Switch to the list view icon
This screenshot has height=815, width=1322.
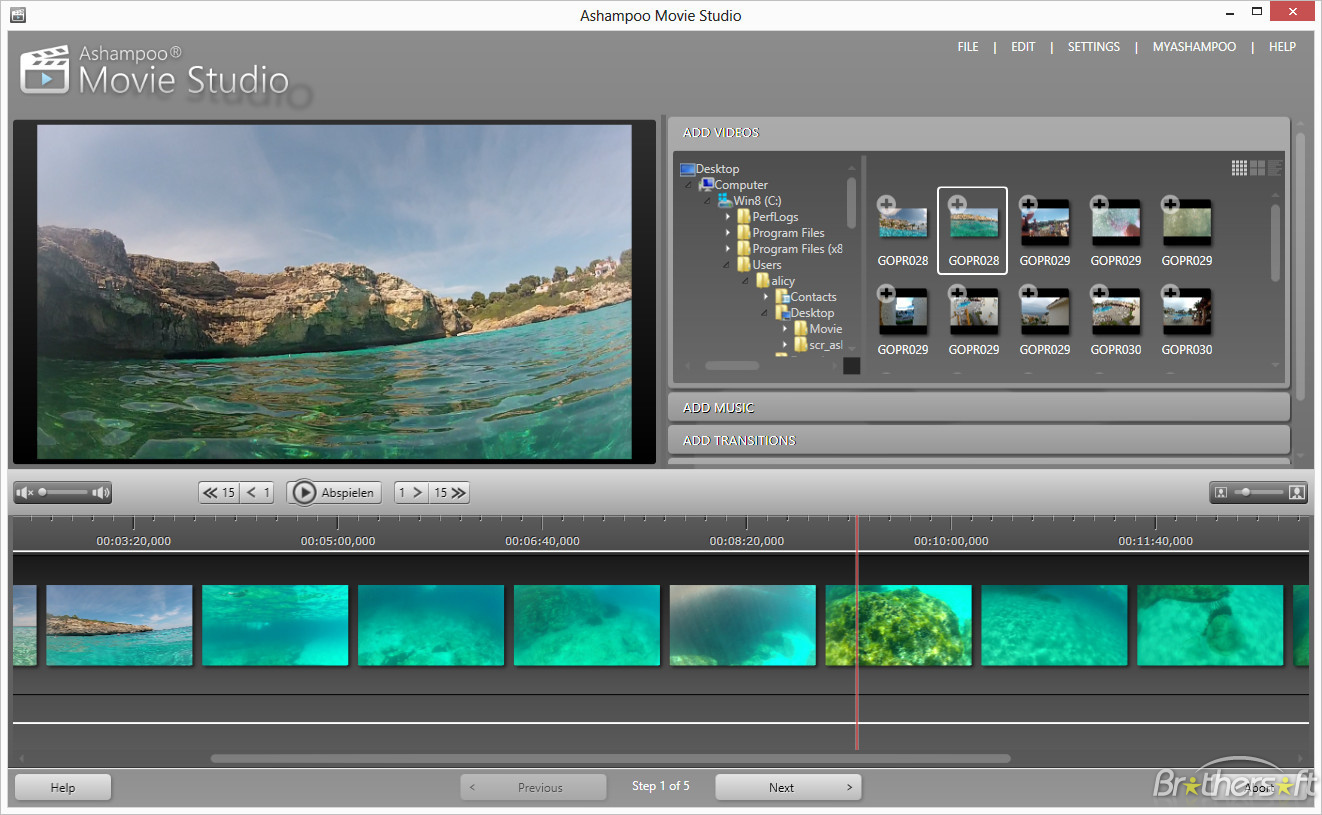pos(1273,168)
